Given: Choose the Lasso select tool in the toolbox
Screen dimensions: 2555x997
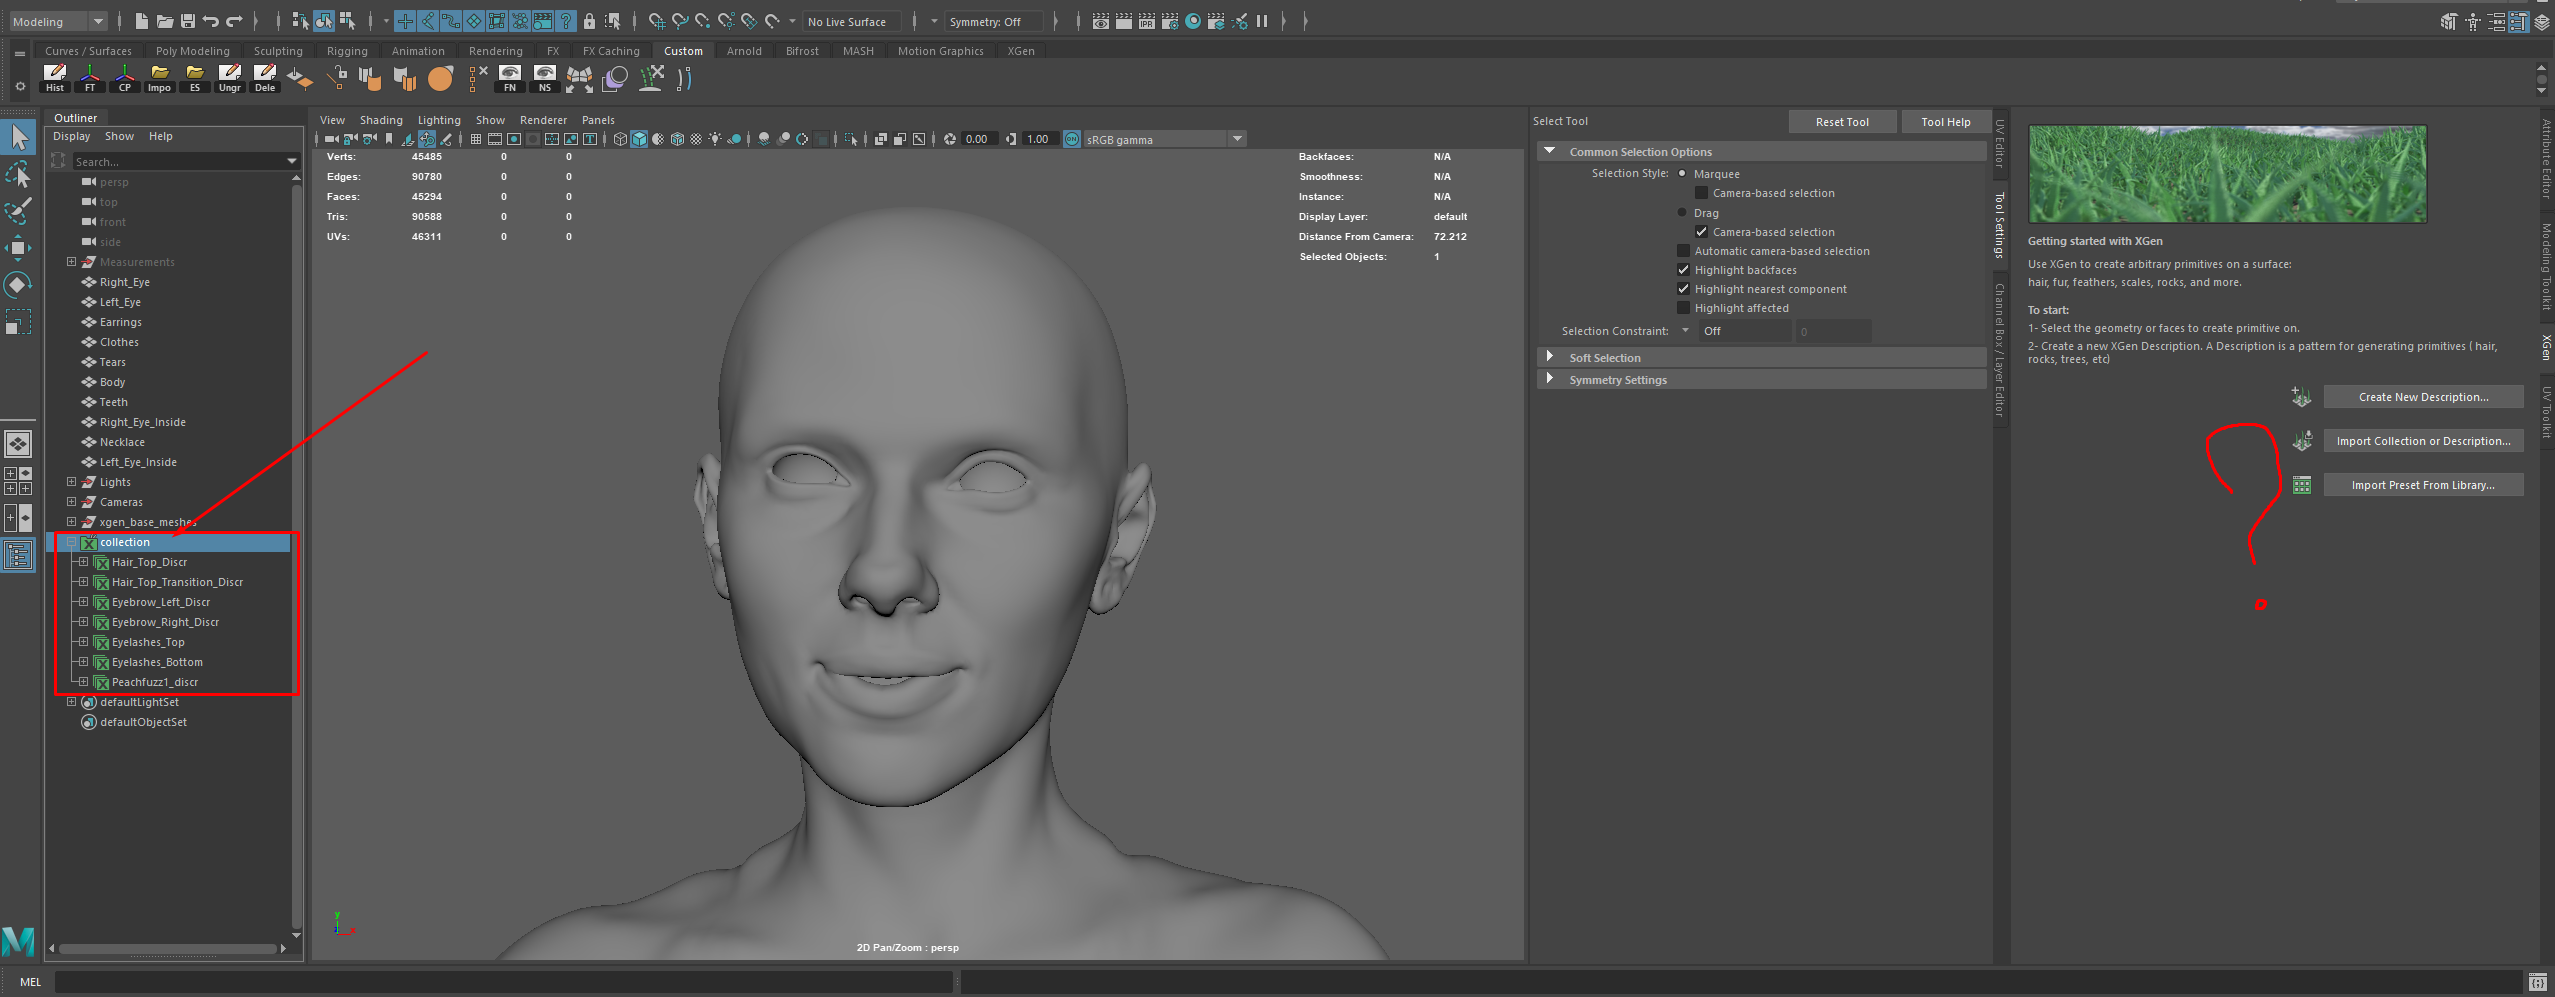Looking at the screenshot, I should (x=19, y=175).
